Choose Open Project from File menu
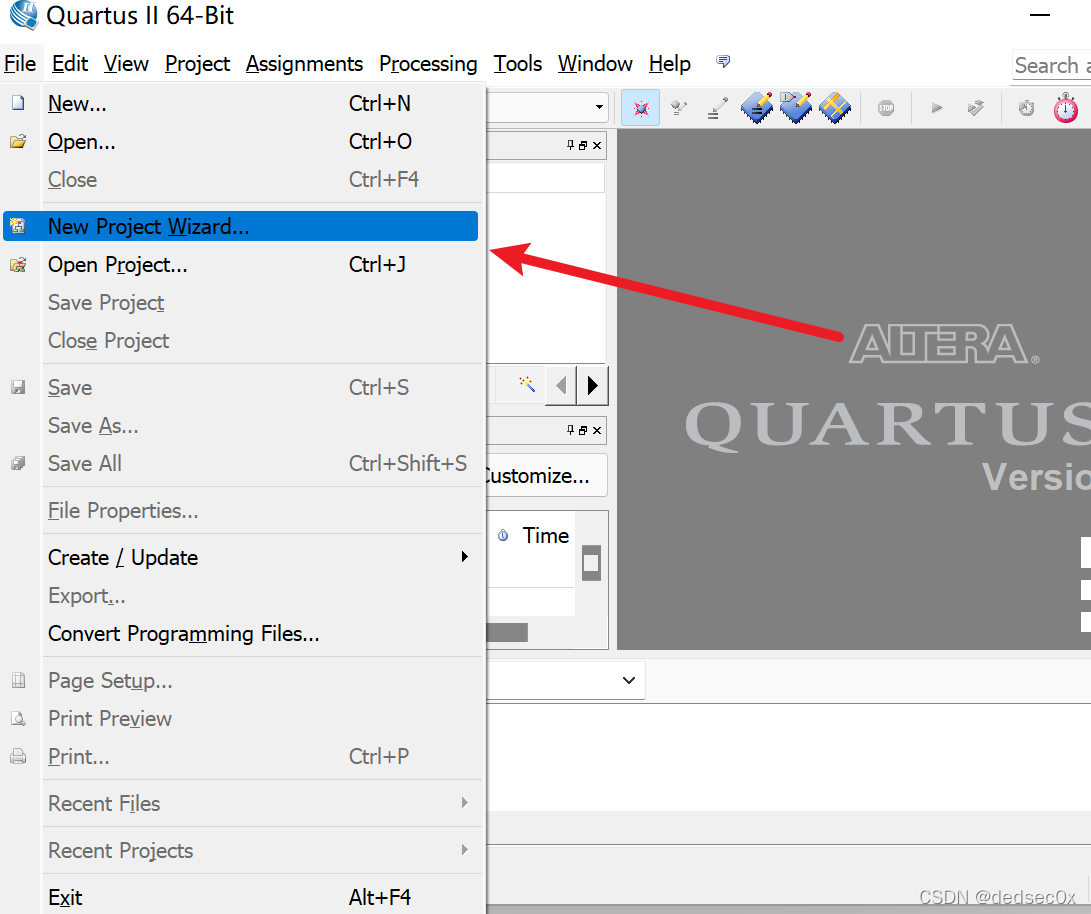 click(x=241, y=264)
